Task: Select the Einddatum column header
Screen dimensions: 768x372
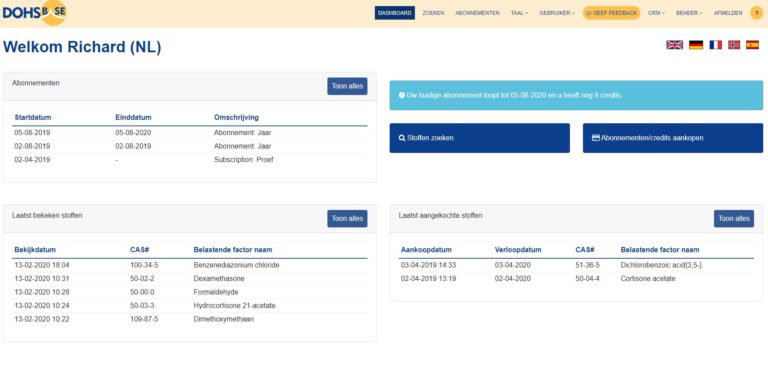Action: (x=133, y=117)
